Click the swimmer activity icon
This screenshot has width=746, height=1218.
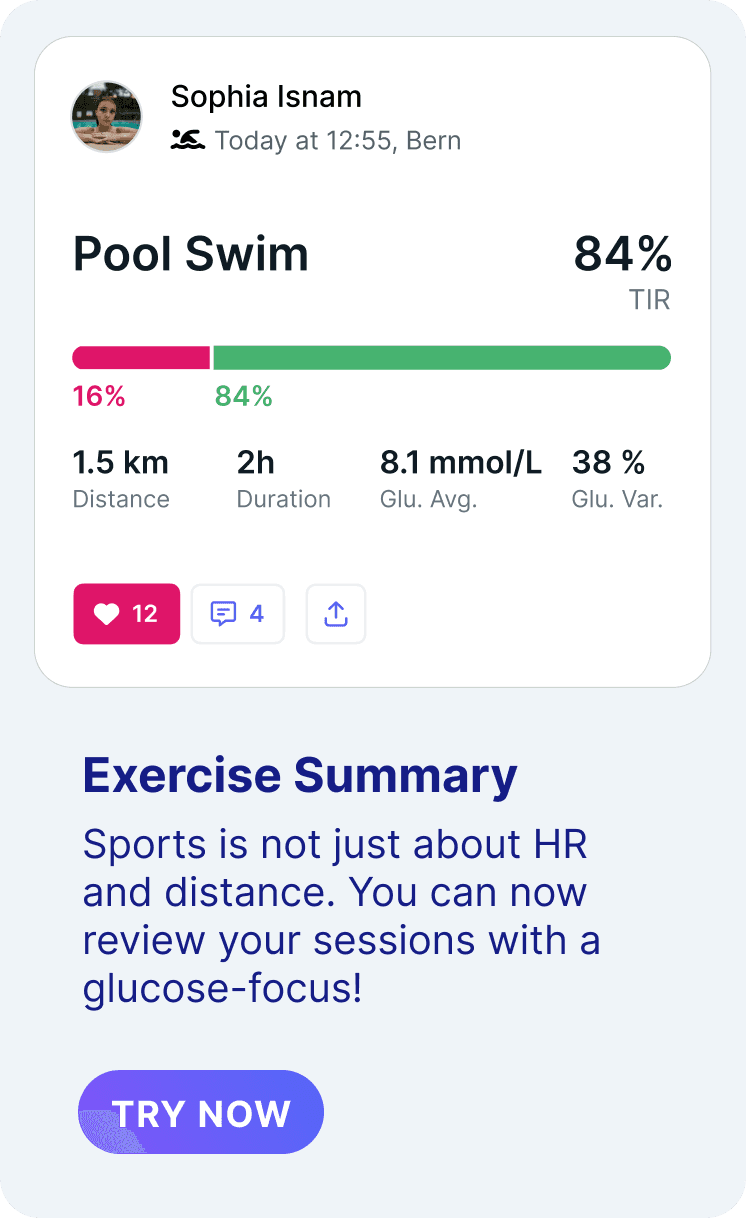[x=187, y=139]
